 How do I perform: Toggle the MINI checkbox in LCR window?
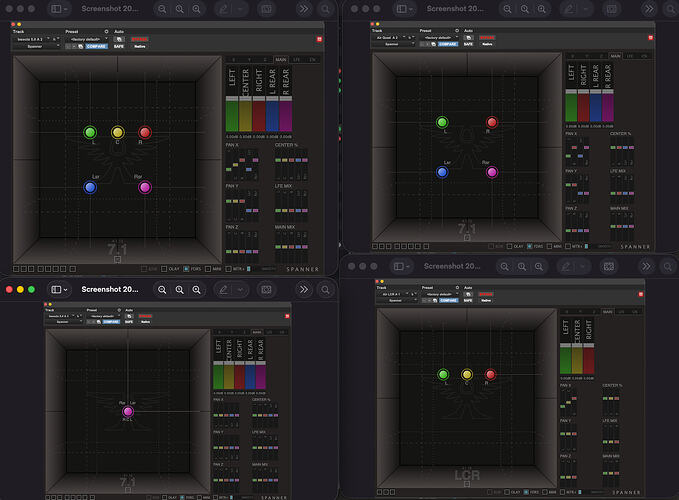545,492
